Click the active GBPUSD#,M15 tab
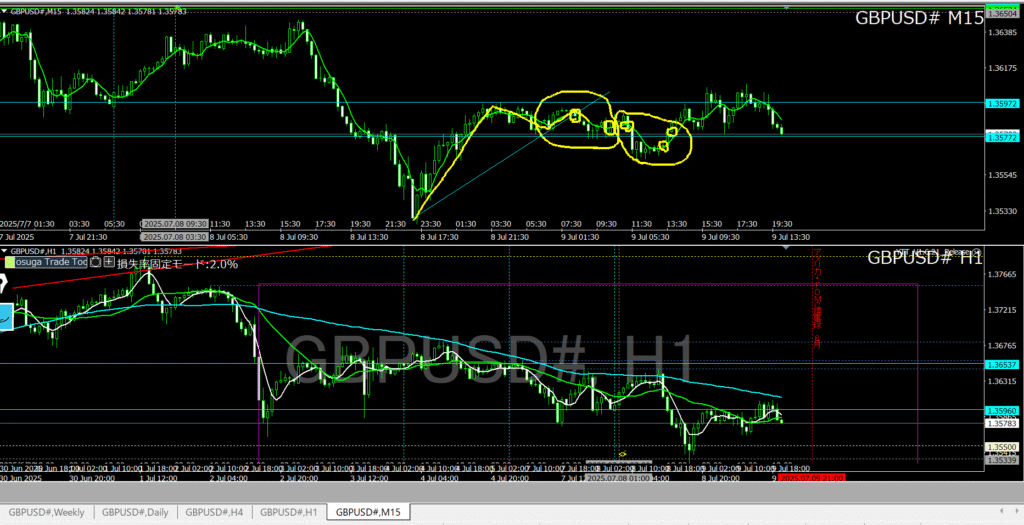1024x525 pixels. (369, 512)
